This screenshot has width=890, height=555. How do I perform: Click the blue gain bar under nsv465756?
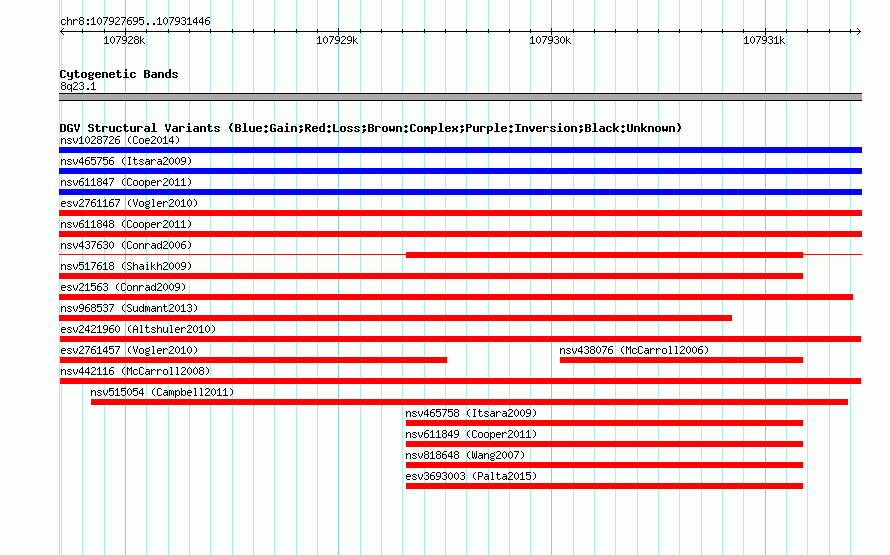coord(460,171)
